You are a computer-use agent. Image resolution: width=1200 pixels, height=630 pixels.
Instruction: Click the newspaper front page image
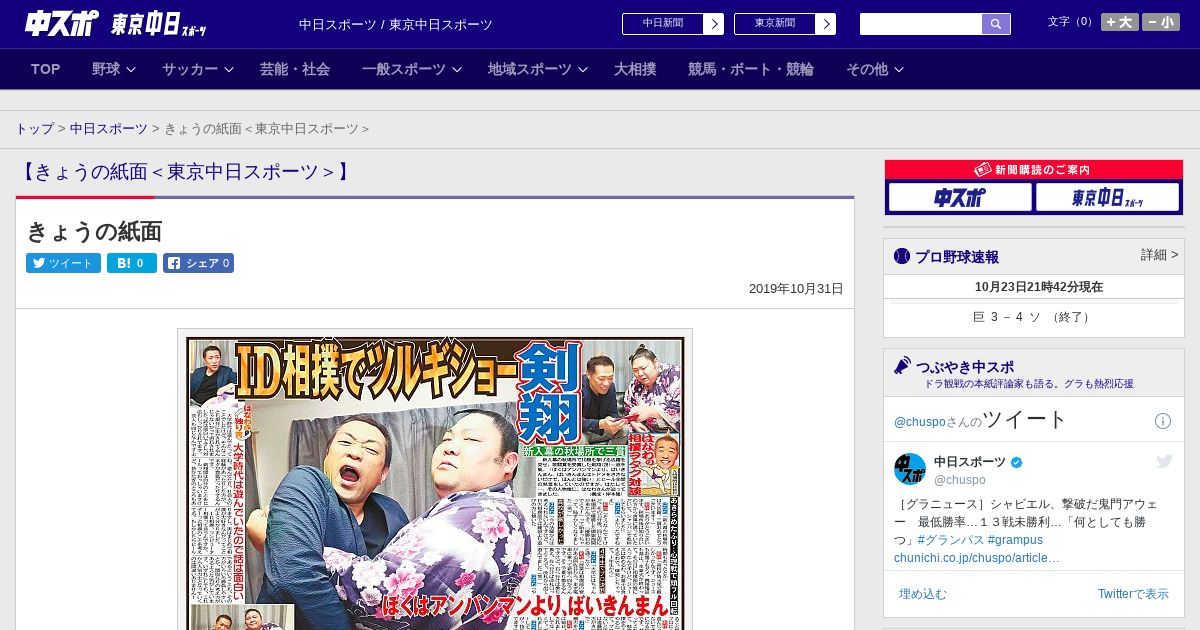tap(435, 483)
